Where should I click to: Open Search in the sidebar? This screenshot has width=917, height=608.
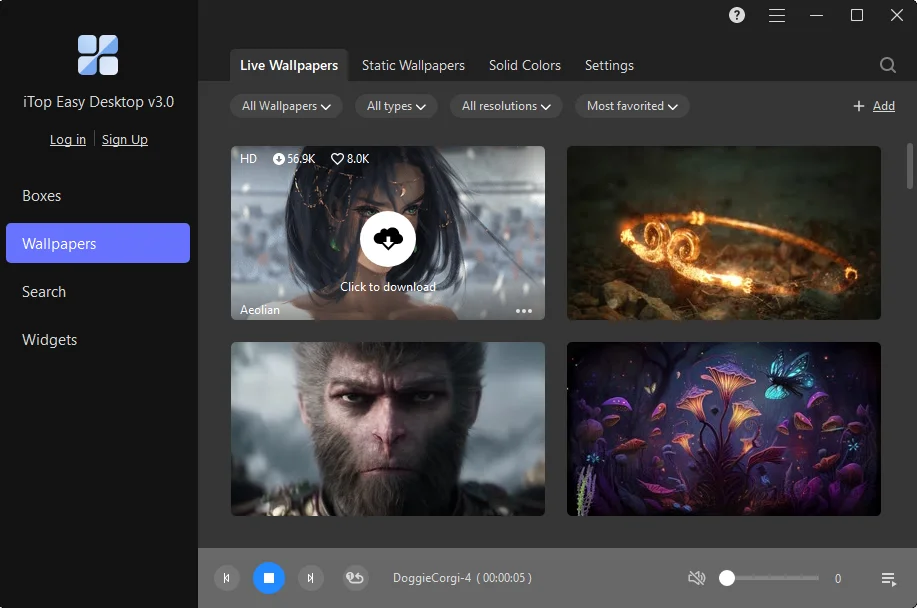point(98,291)
